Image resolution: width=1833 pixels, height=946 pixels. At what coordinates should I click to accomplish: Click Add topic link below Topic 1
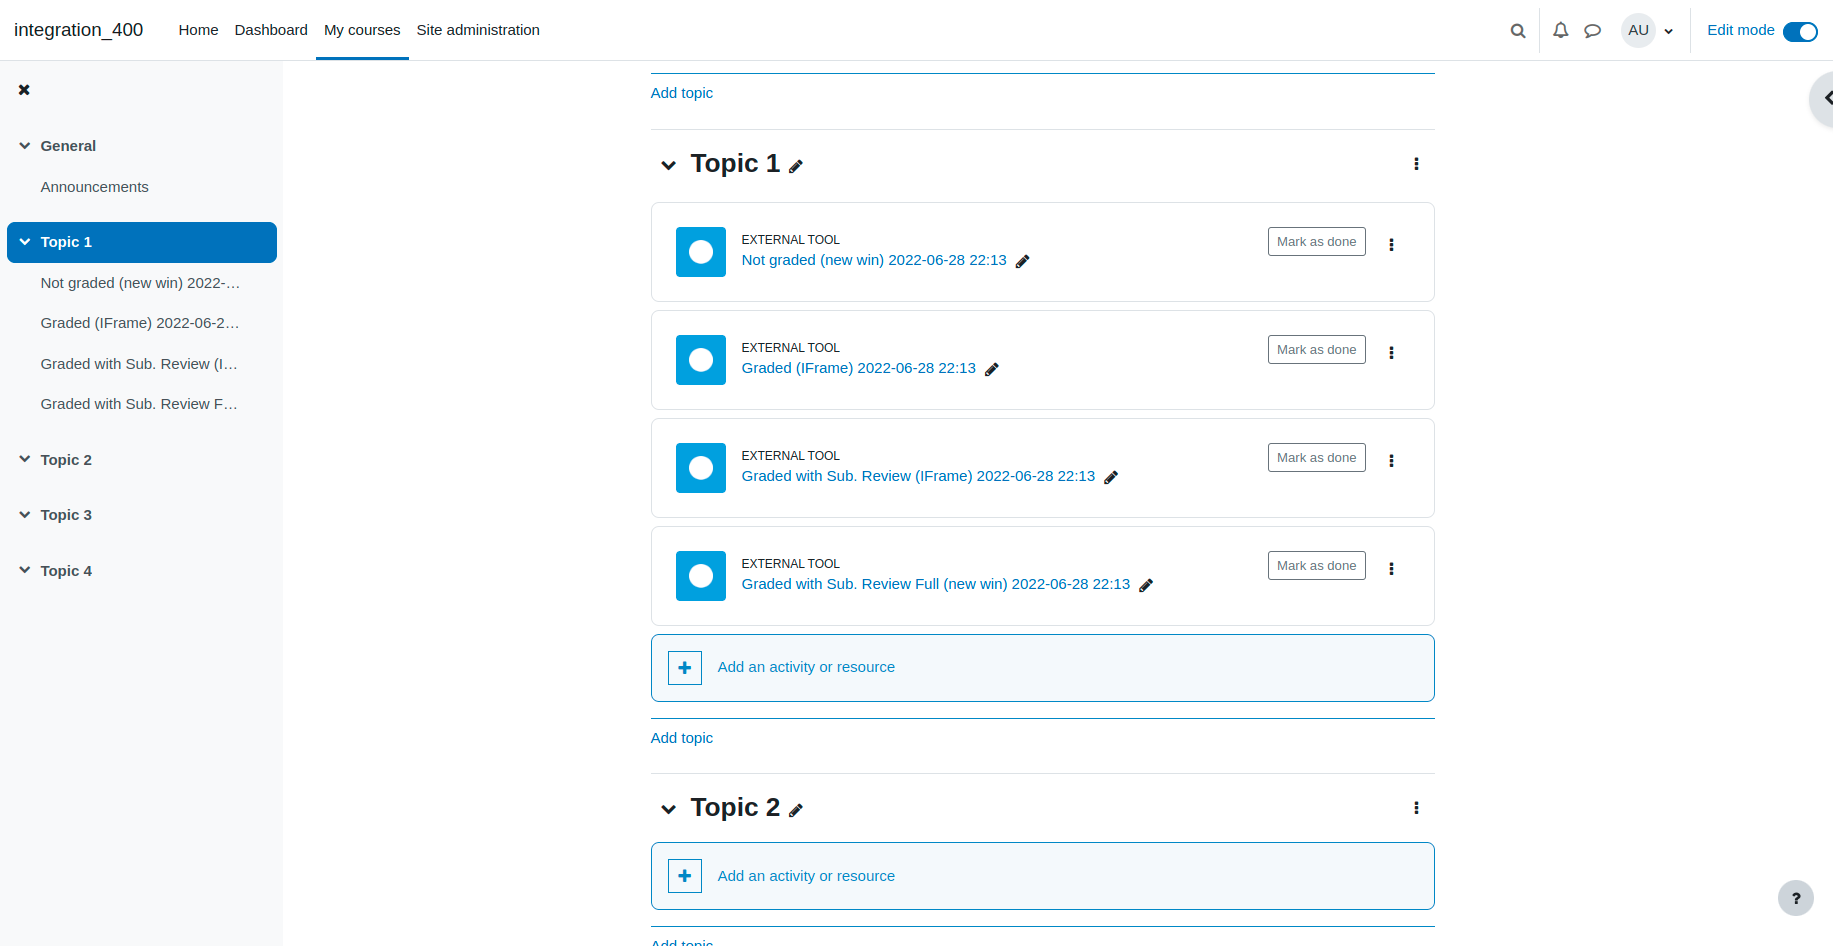682,738
